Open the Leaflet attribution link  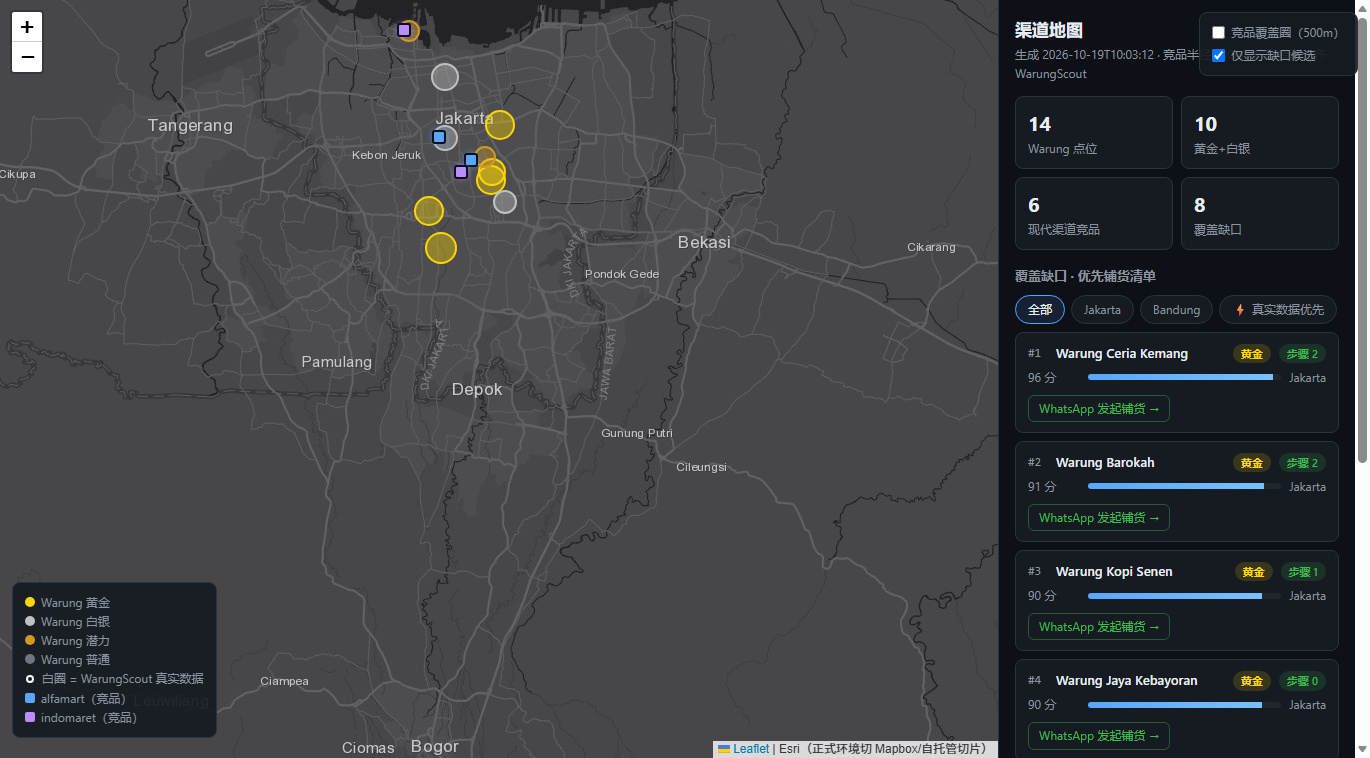coord(751,748)
